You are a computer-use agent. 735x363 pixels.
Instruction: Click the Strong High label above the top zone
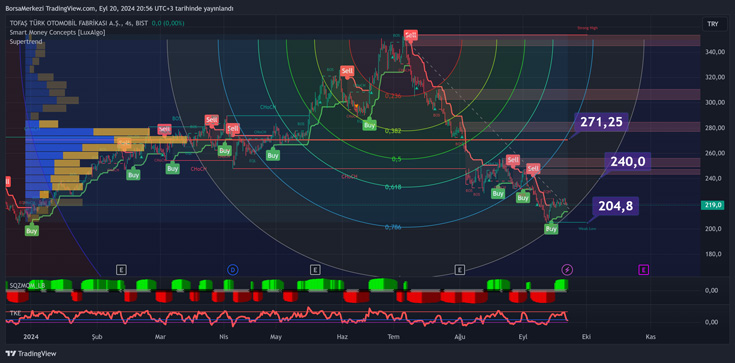coord(587,28)
